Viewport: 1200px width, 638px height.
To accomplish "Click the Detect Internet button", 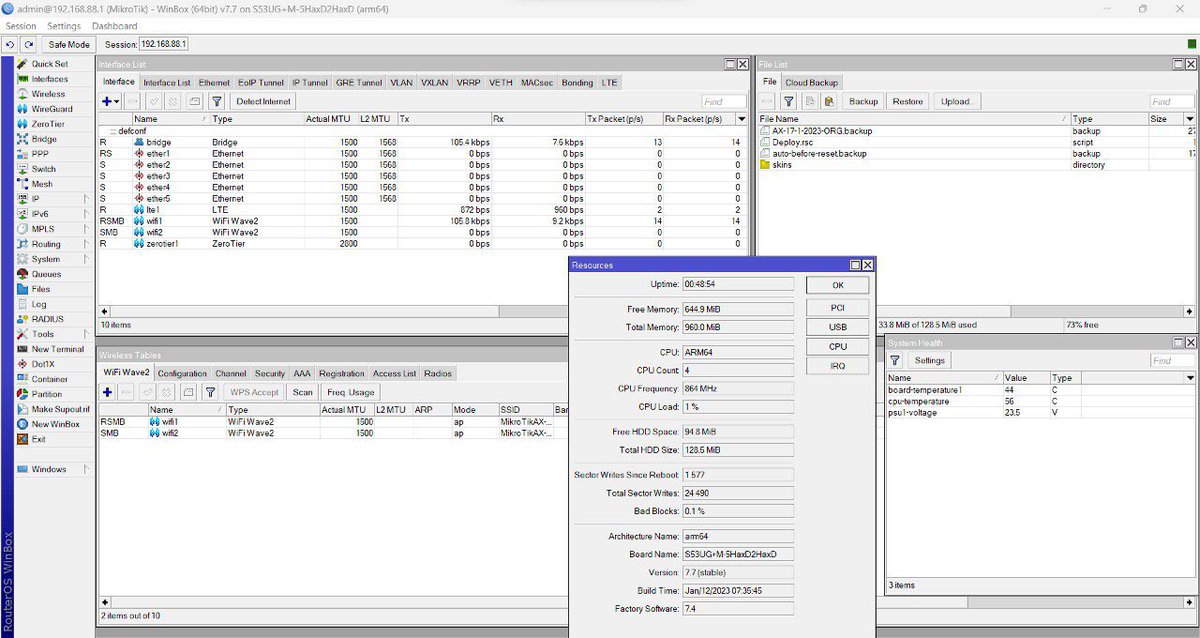I will 263,101.
